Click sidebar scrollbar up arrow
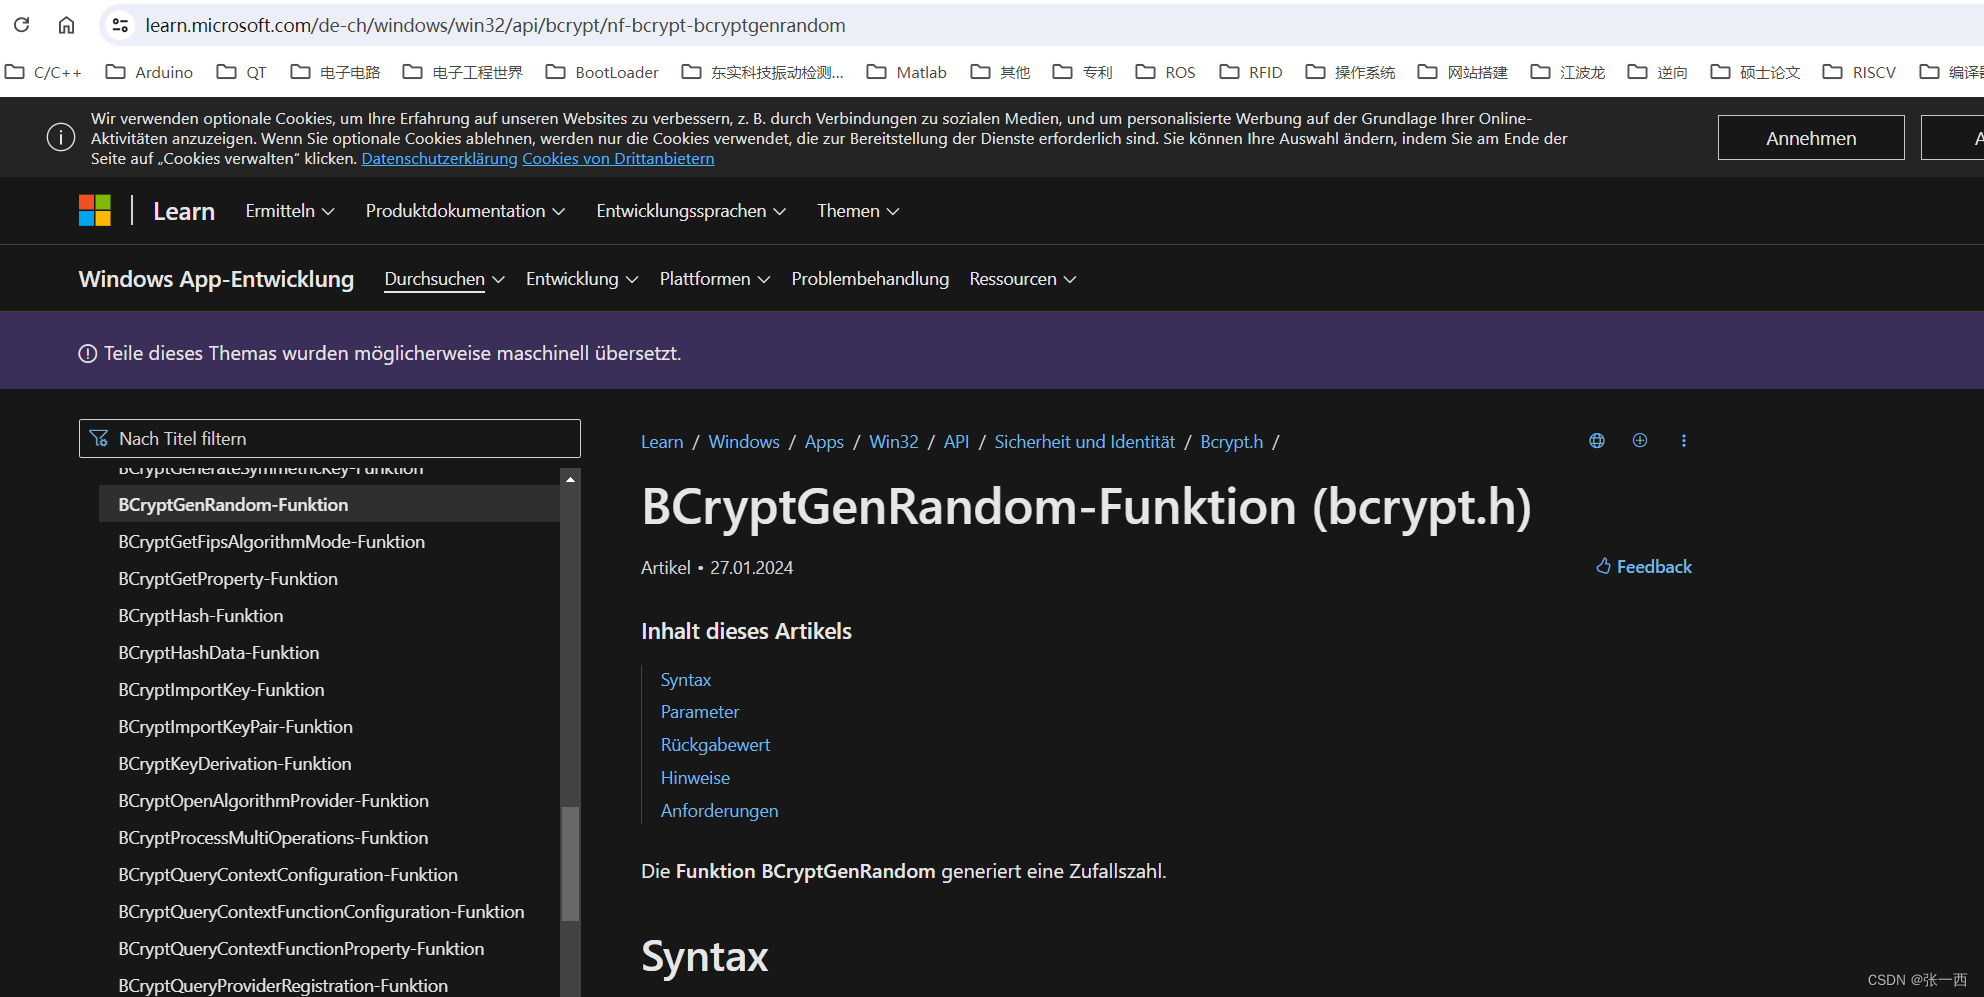Viewport: 1984px width, 997px height. pos(570,480)
